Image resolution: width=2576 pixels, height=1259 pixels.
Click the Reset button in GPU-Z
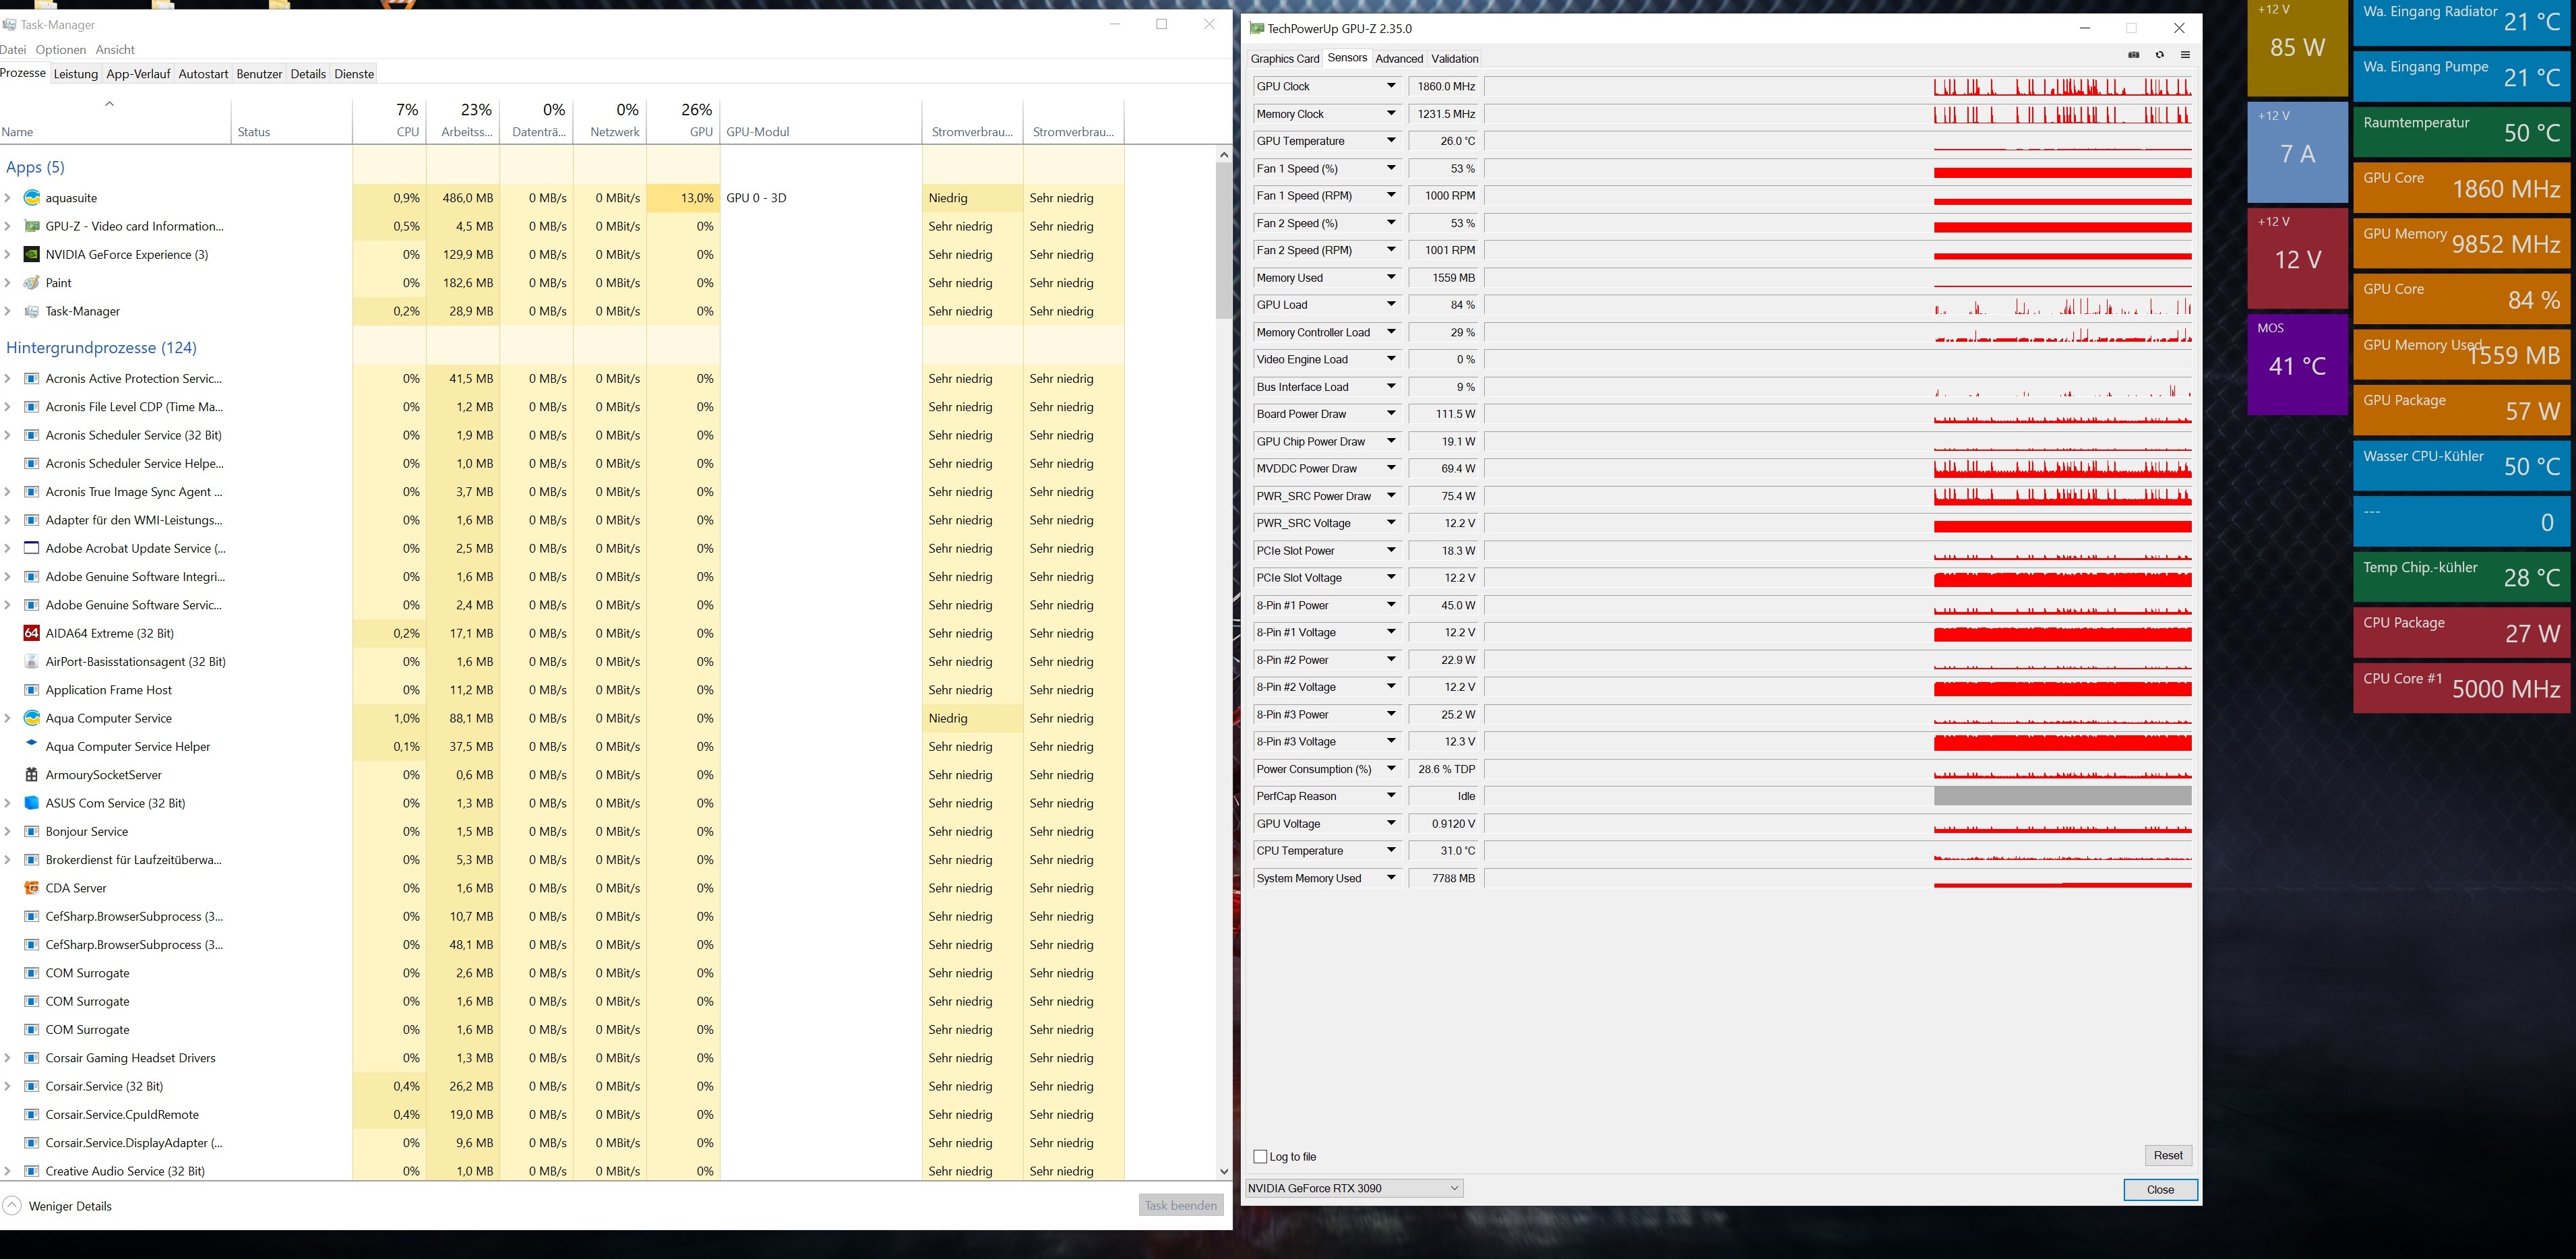coord(2167,1155)
